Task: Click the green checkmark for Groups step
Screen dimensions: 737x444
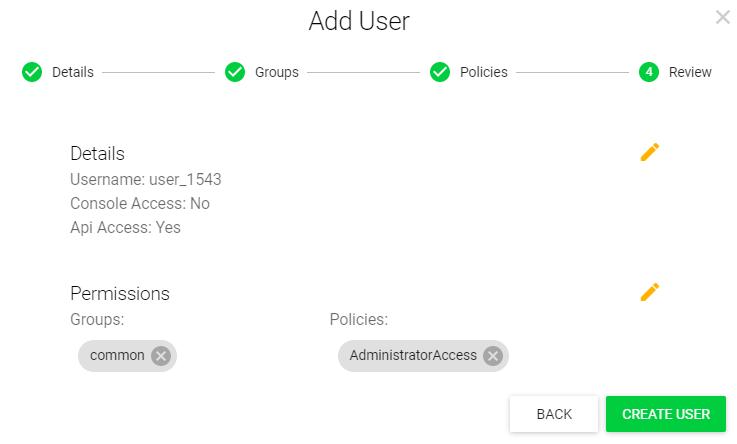Action: pos(235,72)
